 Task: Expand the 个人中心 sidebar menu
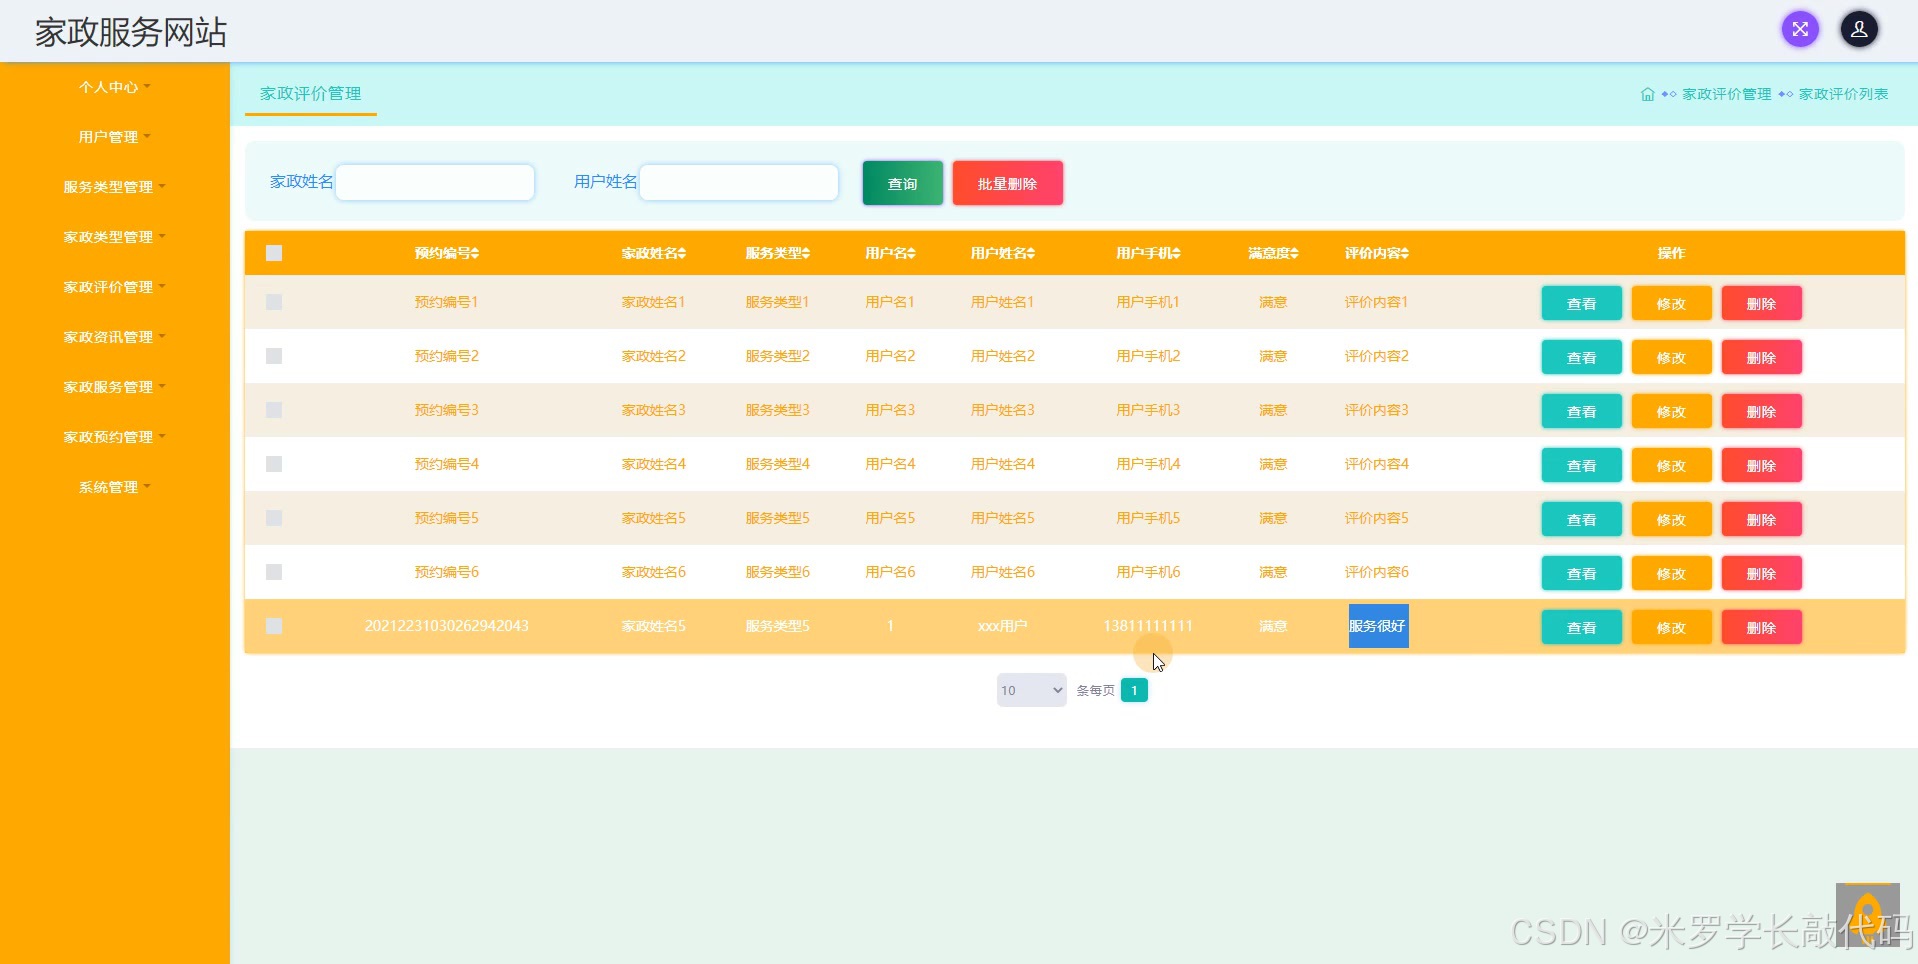(x=114, y=87)
